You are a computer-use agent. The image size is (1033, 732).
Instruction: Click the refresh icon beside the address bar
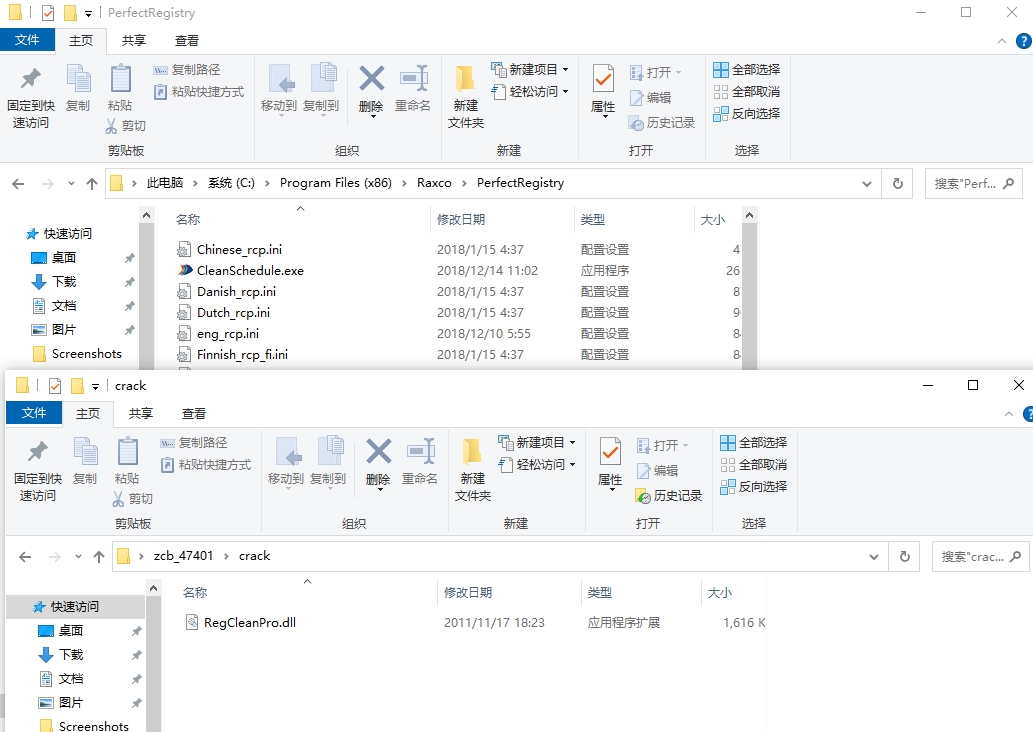click(x=904, y=556)
